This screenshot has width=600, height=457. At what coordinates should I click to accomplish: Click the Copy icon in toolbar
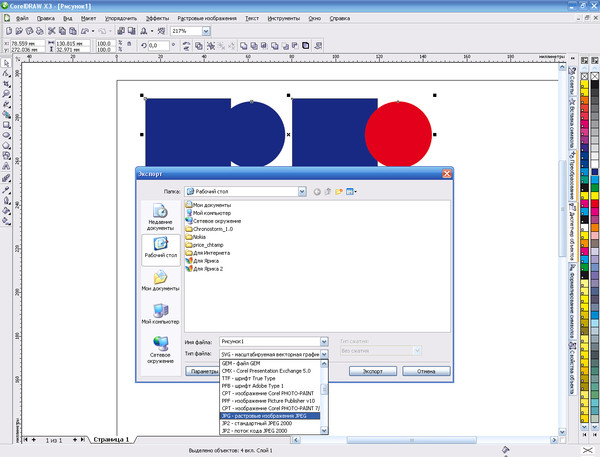(62, 31)
